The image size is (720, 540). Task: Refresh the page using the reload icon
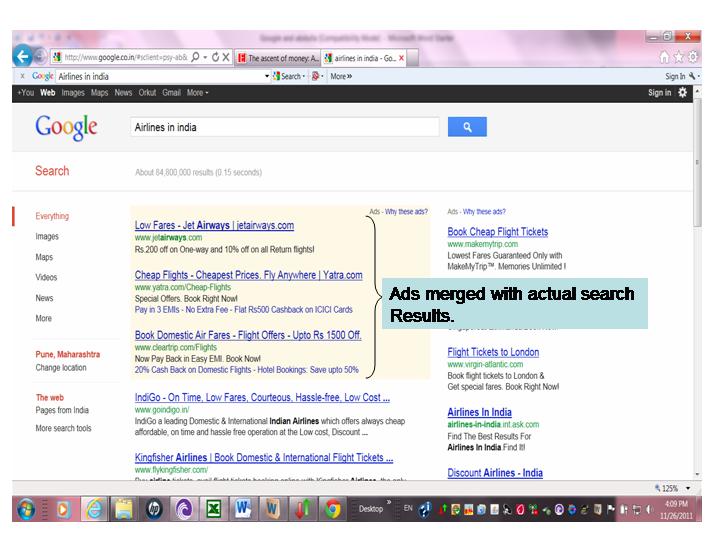click(215, 57)
